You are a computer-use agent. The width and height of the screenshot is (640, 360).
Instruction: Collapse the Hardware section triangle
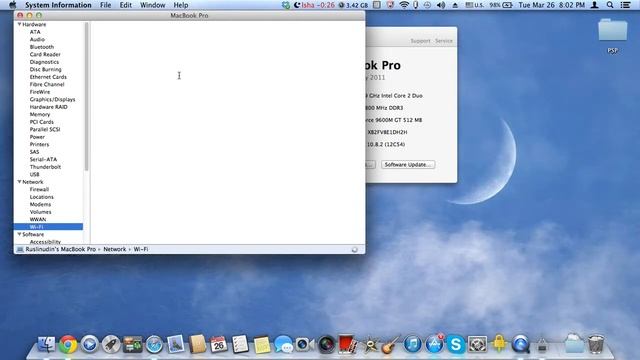click(19, 24)
